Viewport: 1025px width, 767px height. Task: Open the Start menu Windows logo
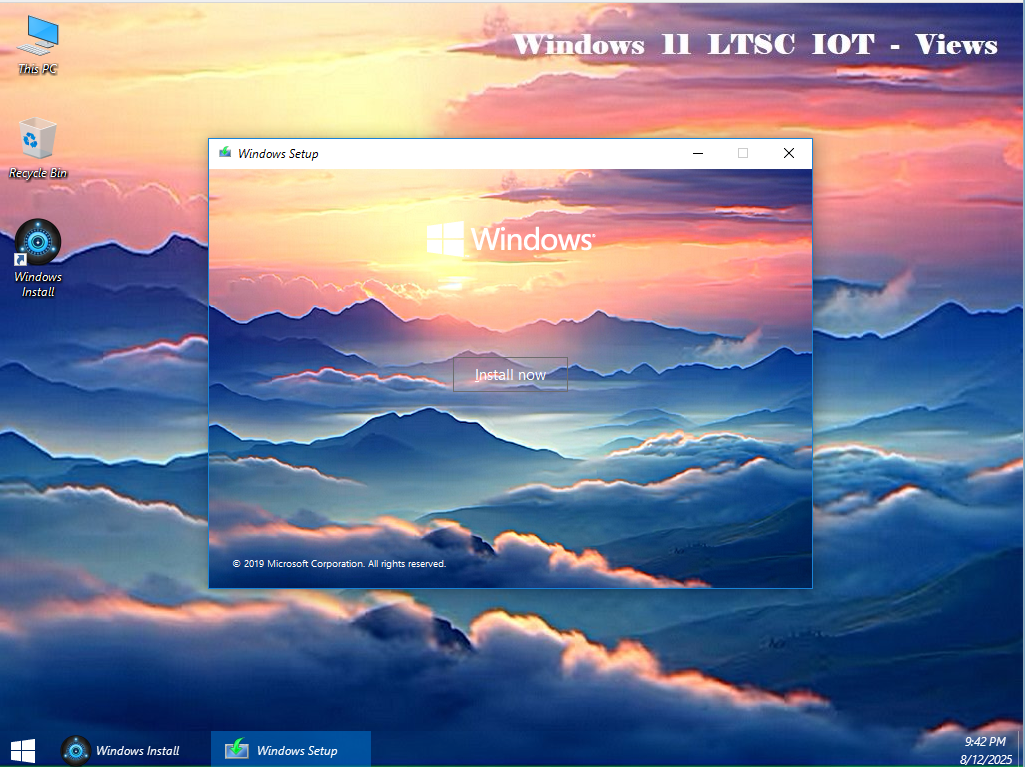(x=23, y=751)
